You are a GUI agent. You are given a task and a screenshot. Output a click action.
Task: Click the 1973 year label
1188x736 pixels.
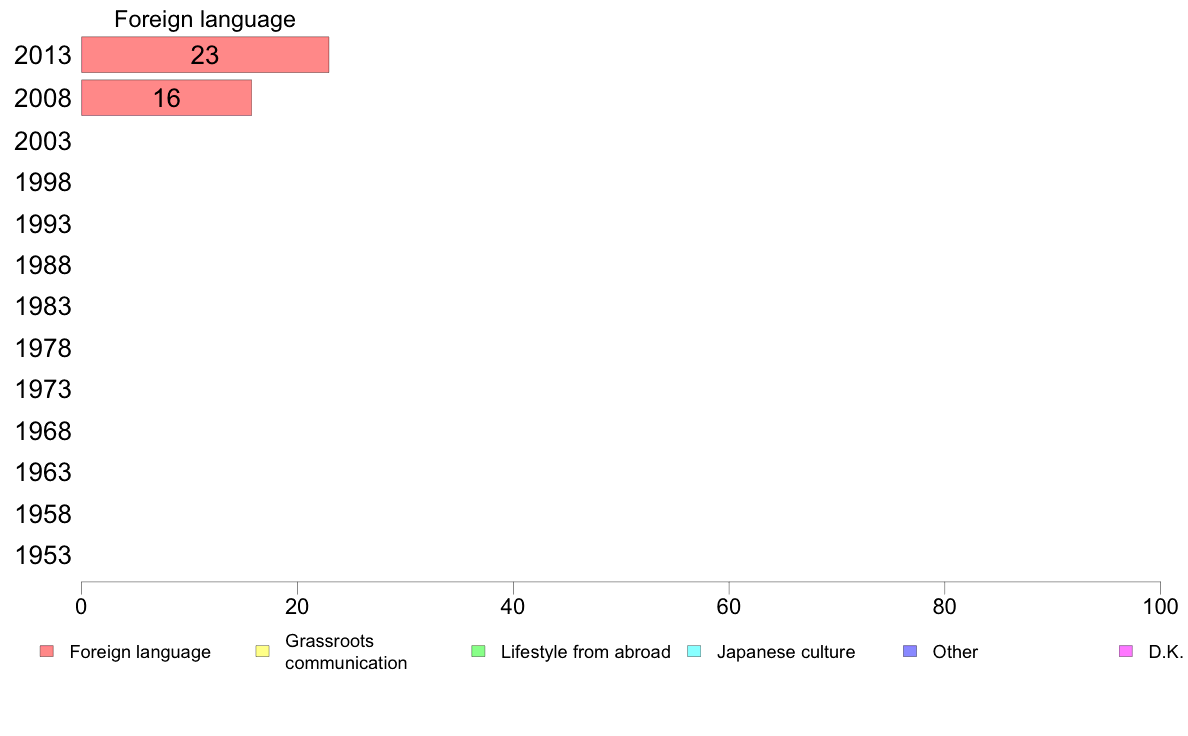click(43, 390)
